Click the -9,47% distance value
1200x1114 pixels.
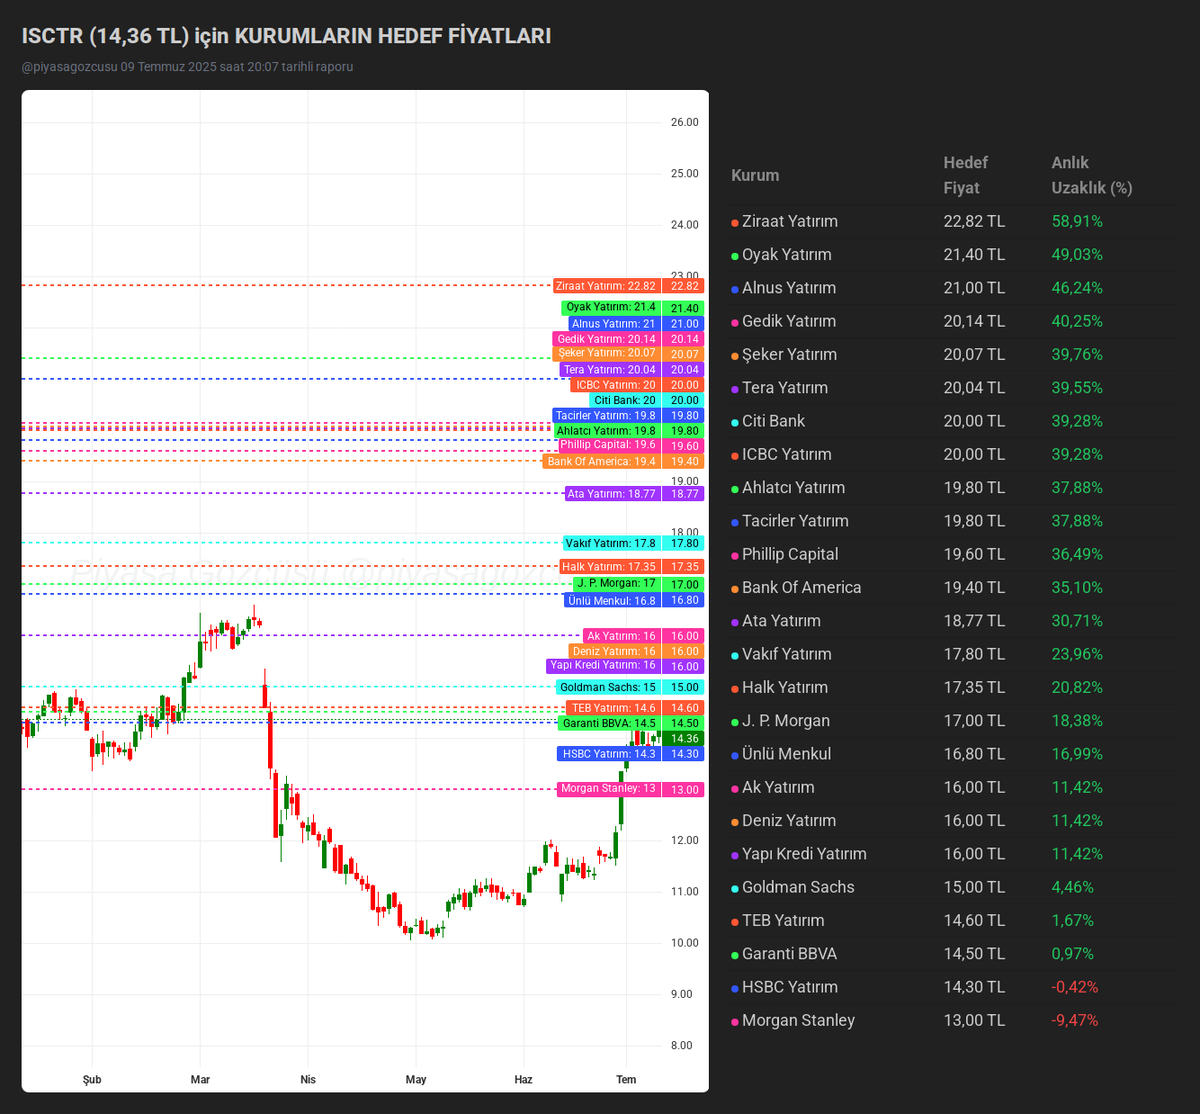pyautogui.click(x=1075, y=1020)
